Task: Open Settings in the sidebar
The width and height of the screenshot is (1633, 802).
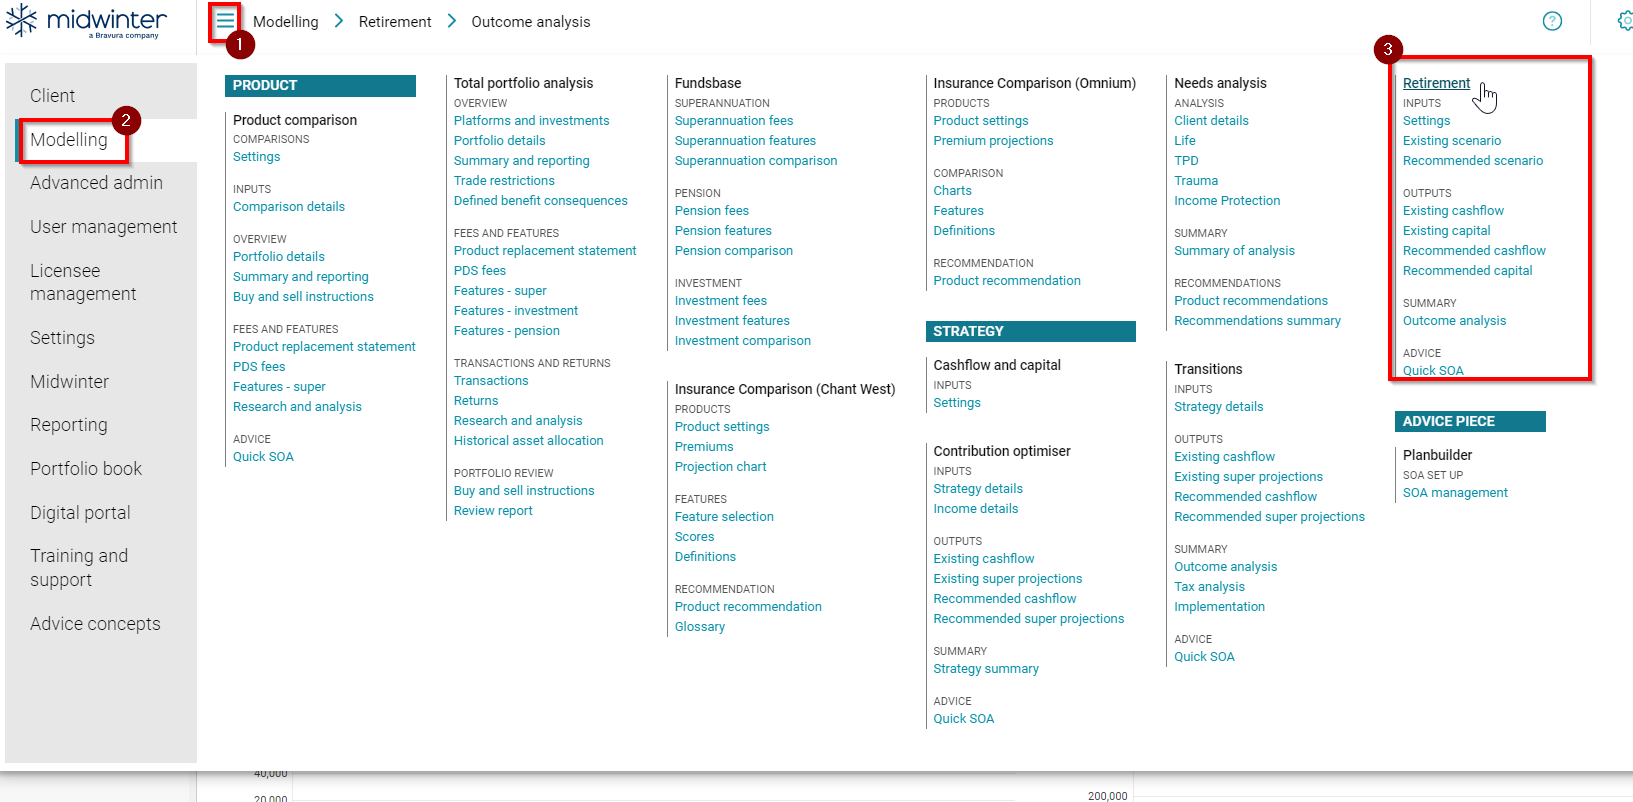Action: (62, 338)
